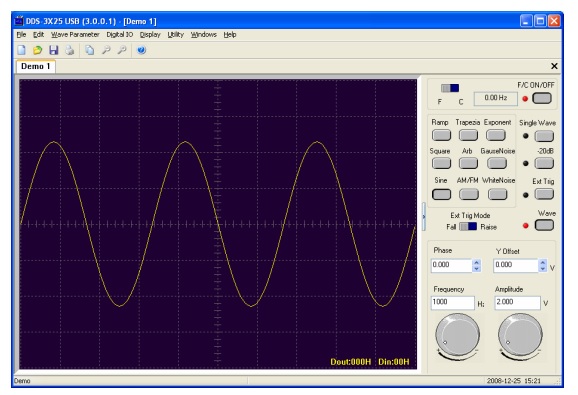Screen dimensions: 578x395
Task: Collapse the side panel with splitter arrow
Action: [424, 216]
